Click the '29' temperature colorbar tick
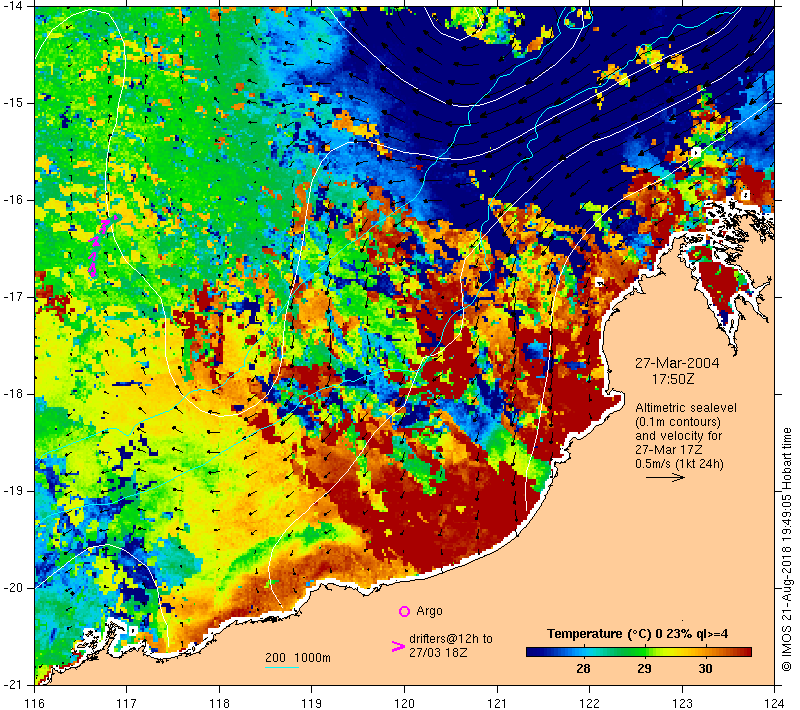 pyautogui.click(x=644, y=669)
